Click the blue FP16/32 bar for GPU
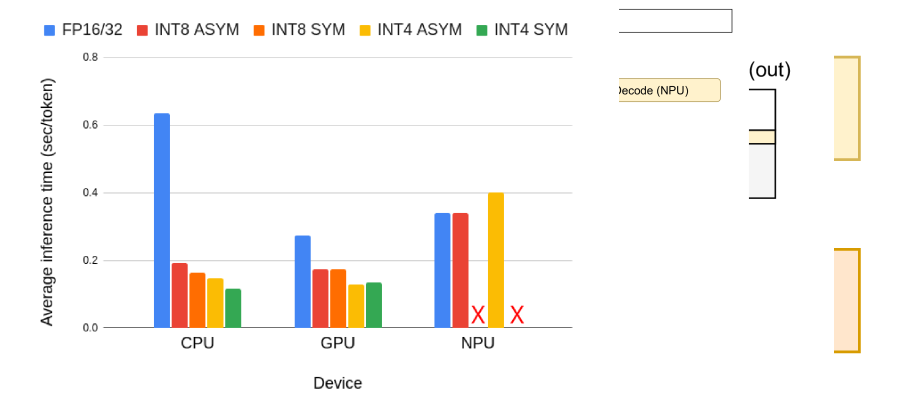This screenshot has height=412, width=900. (302, 281)
